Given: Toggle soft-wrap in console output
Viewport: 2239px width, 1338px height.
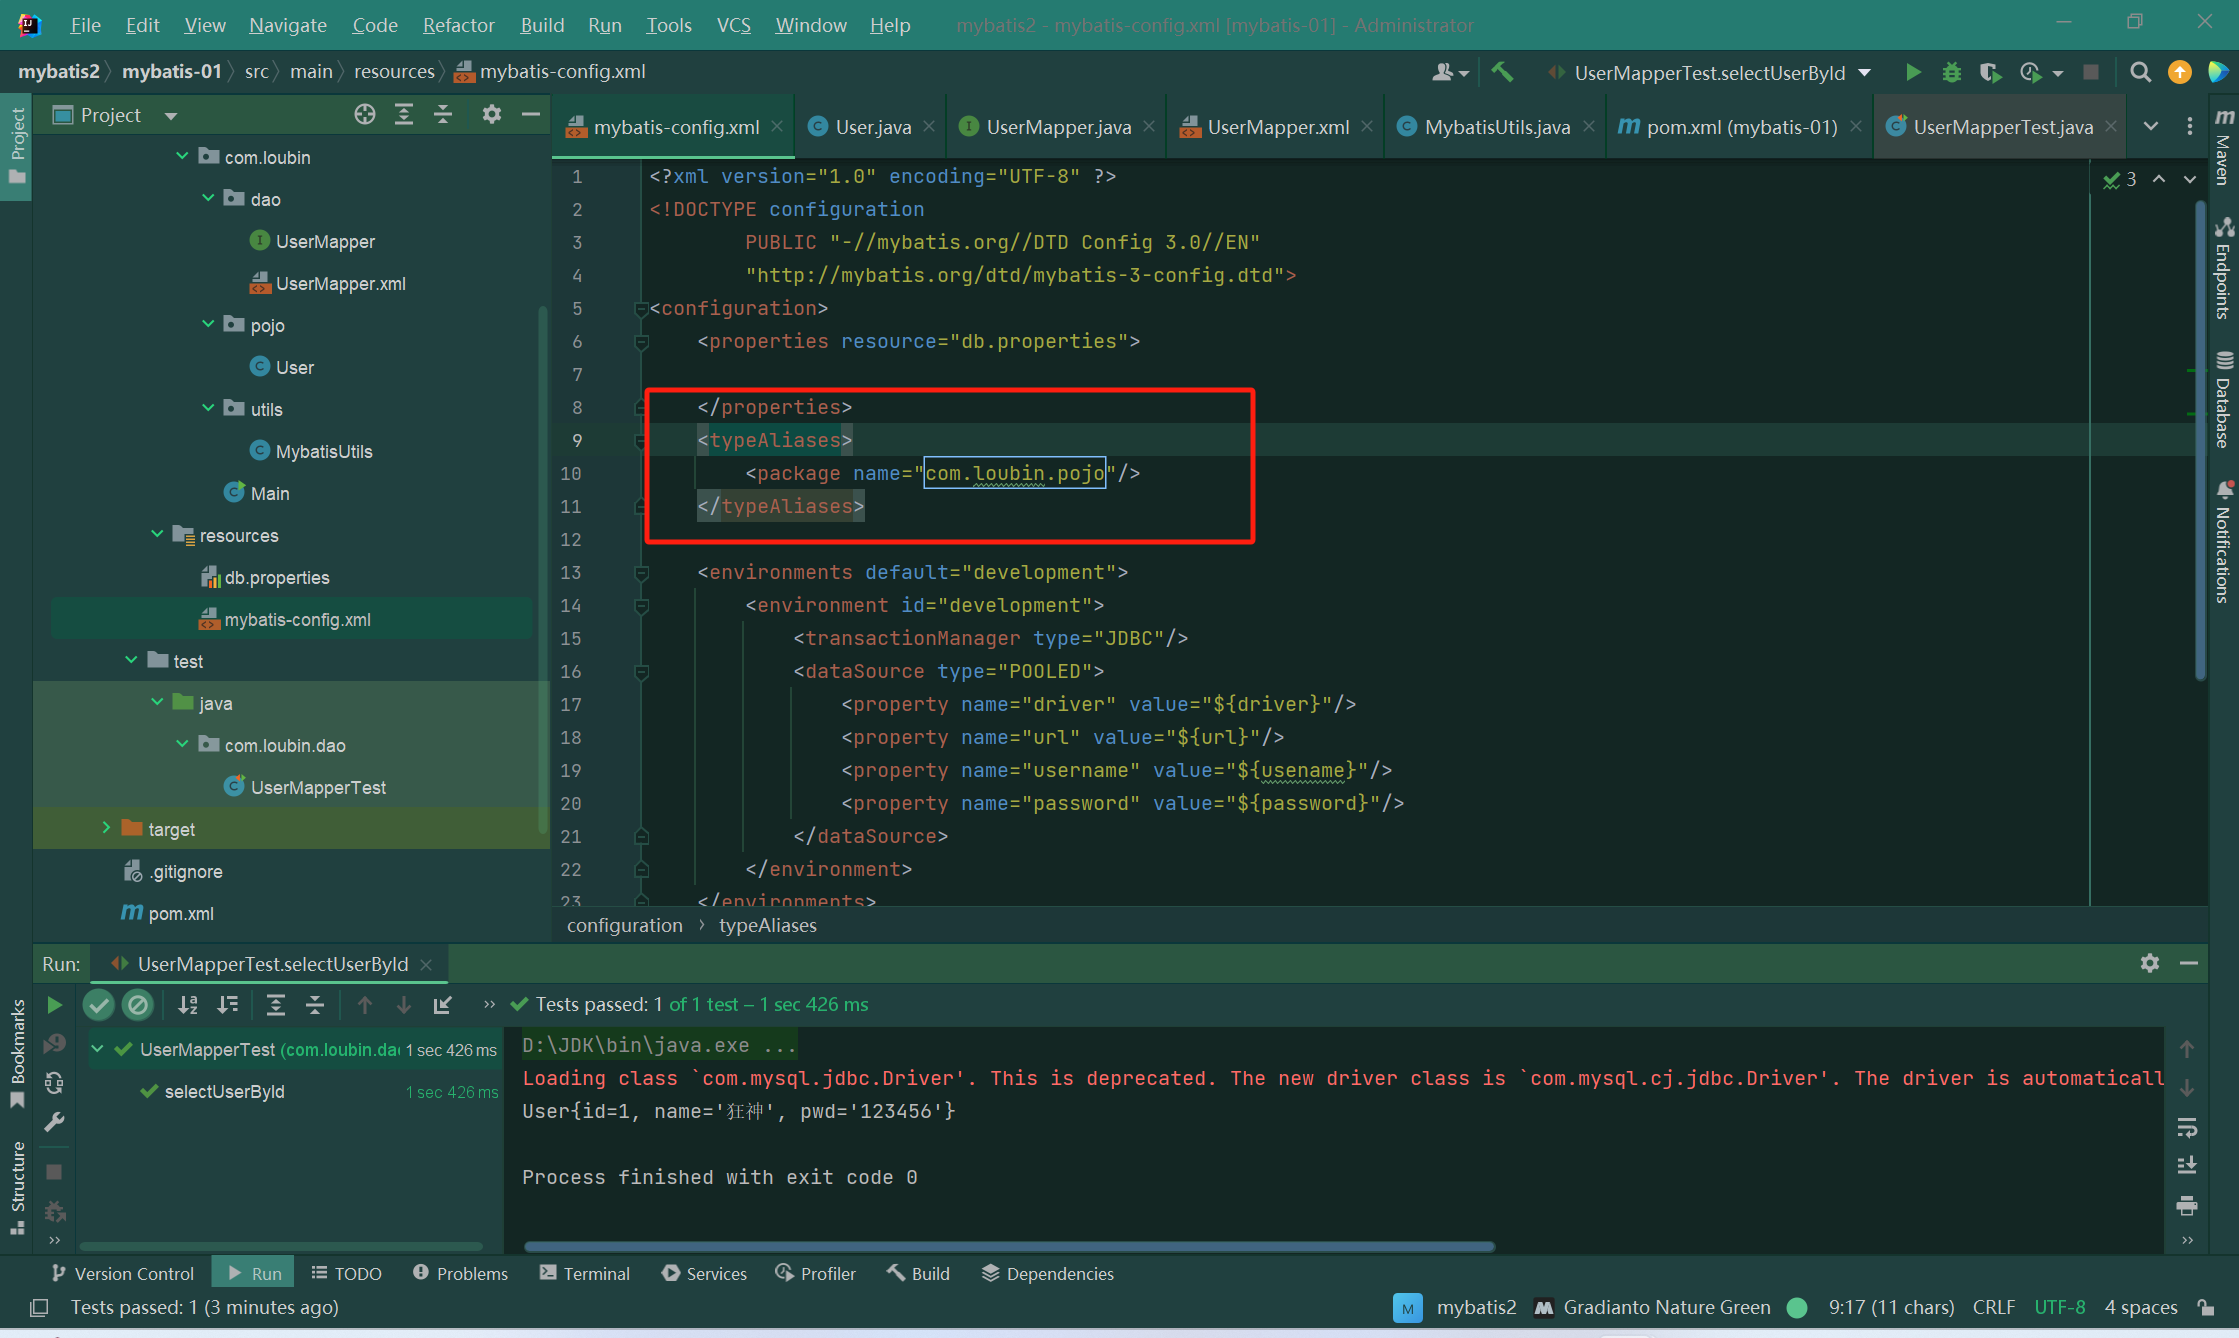Looking at the screenshot, I should pyautogui.click(x=2187, y=1128).
